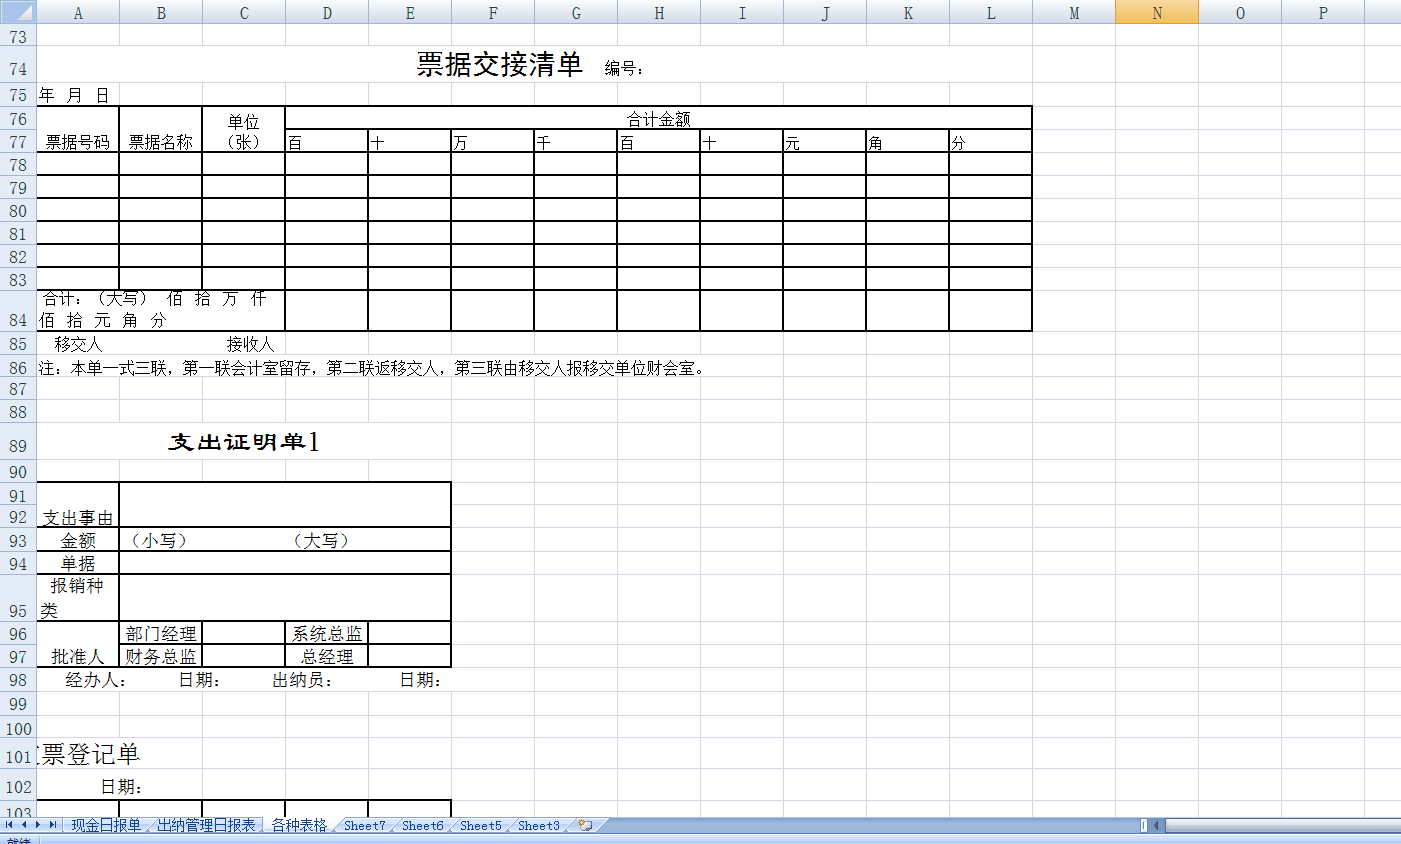Jump to the first sheet tab arrow

point(9,825)
